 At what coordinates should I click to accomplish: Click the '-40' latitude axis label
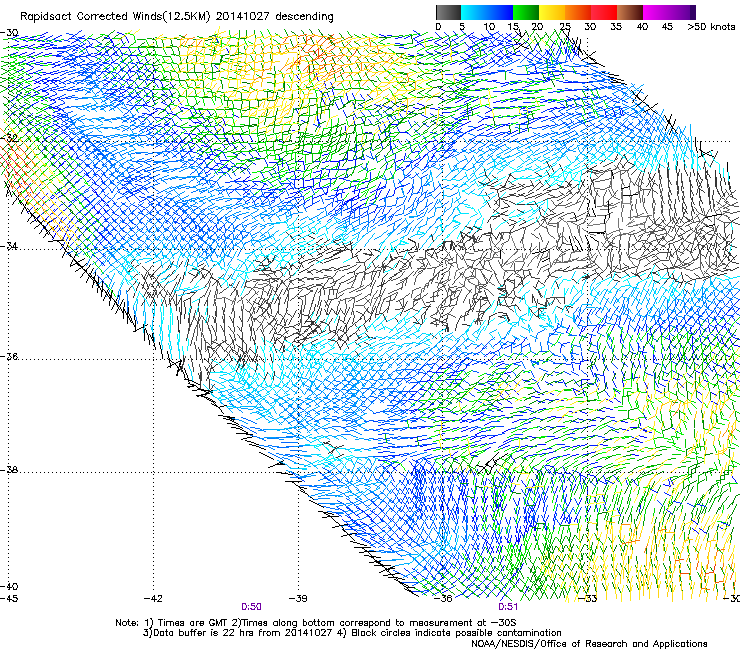pos(9,586)
